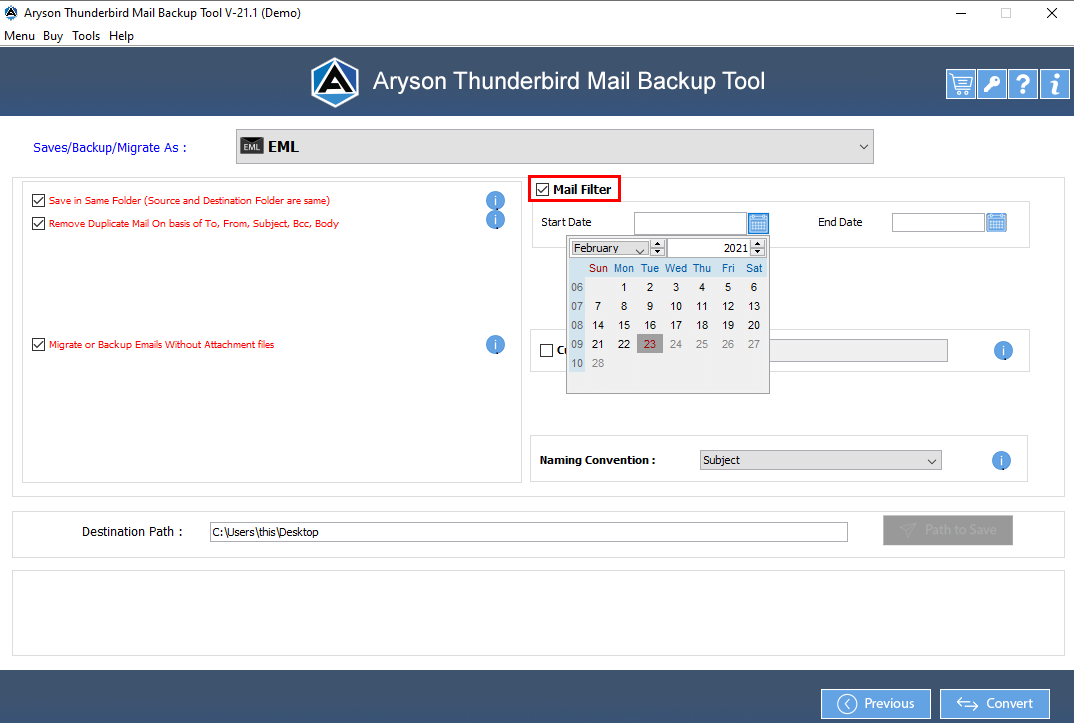Click week number 08 in calendar

click(x=577, y=325)
